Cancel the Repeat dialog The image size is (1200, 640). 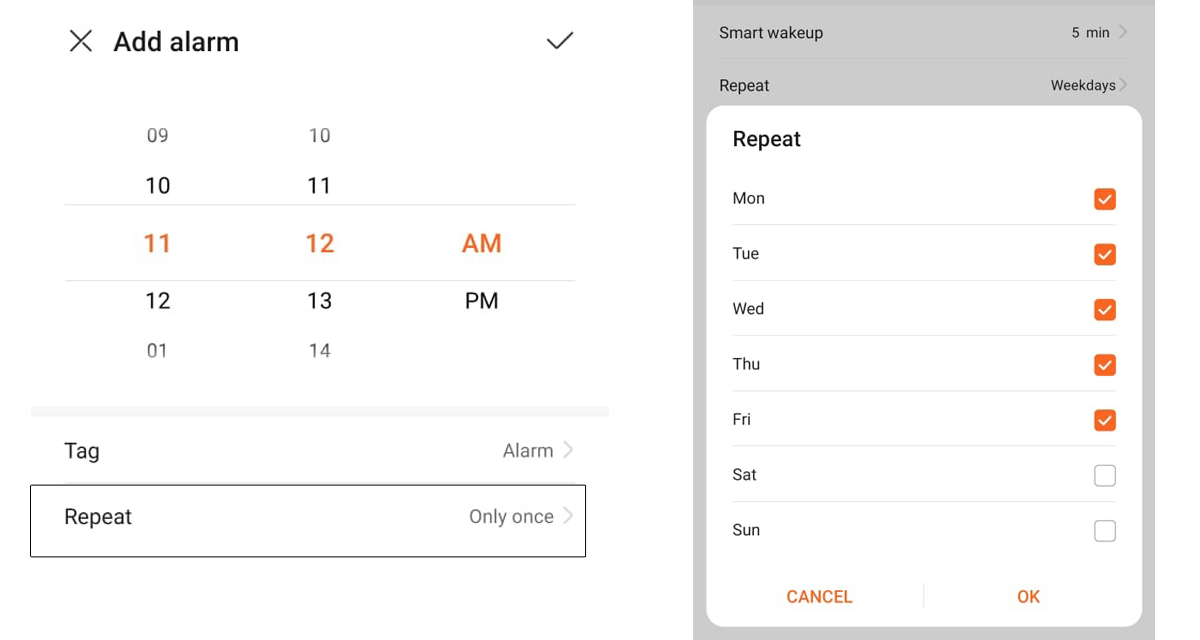click(x=819, y=596)
